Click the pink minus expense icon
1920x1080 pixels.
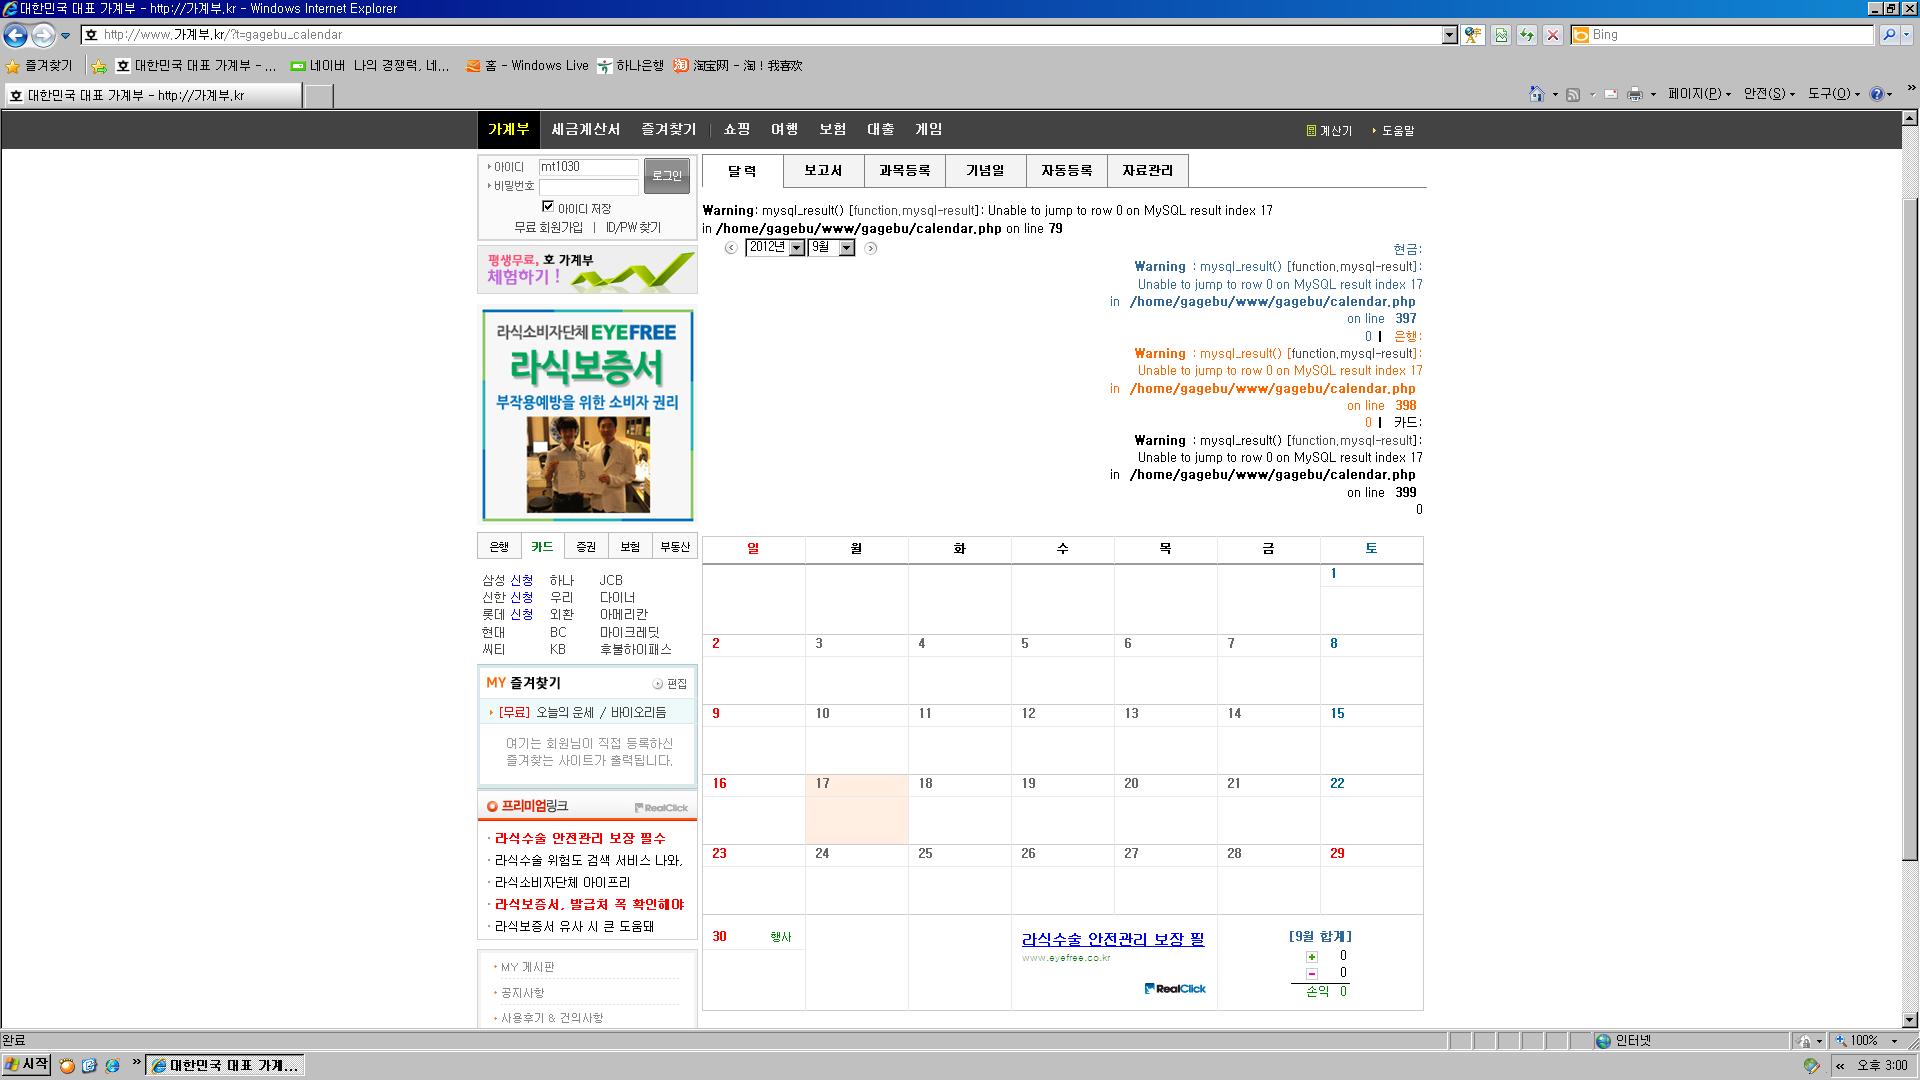(1312, 974)
